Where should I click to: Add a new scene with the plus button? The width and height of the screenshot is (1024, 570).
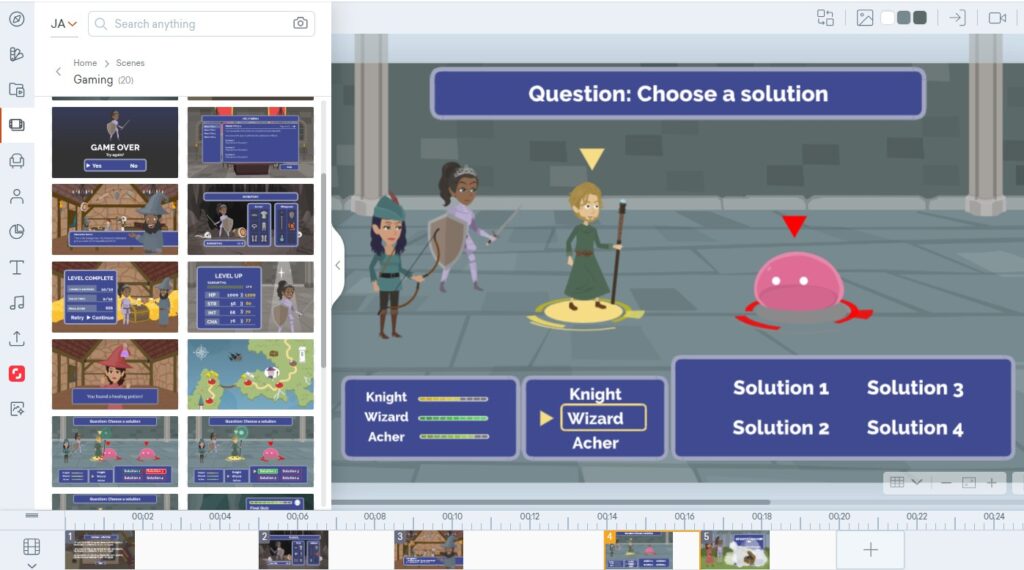(870, 550)
